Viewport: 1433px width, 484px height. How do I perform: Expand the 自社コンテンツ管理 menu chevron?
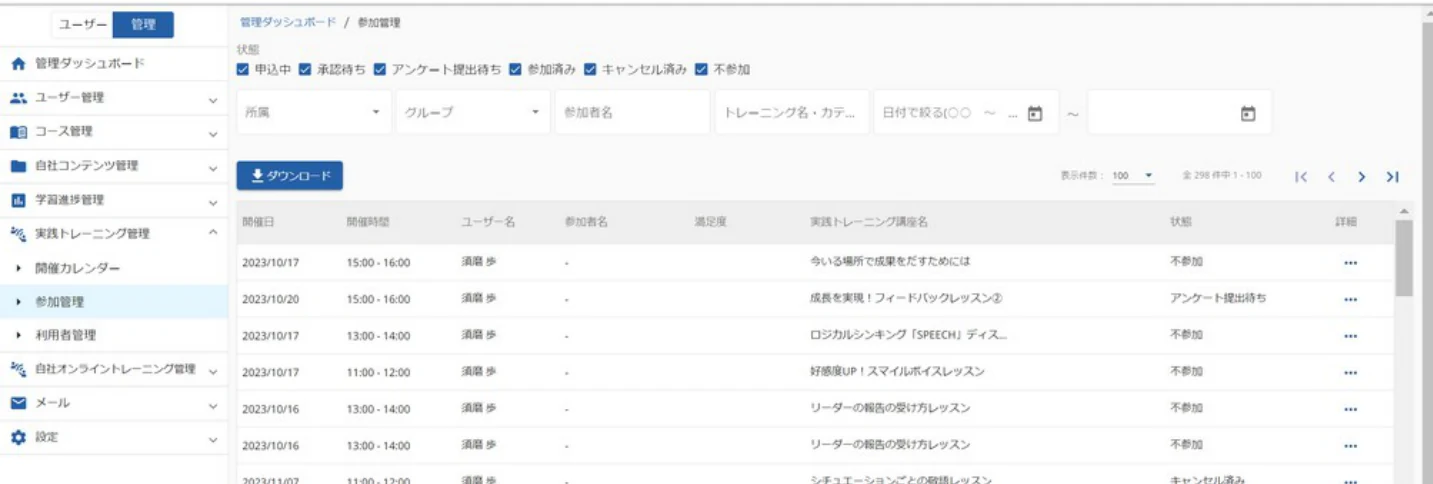tap(213, 168)
